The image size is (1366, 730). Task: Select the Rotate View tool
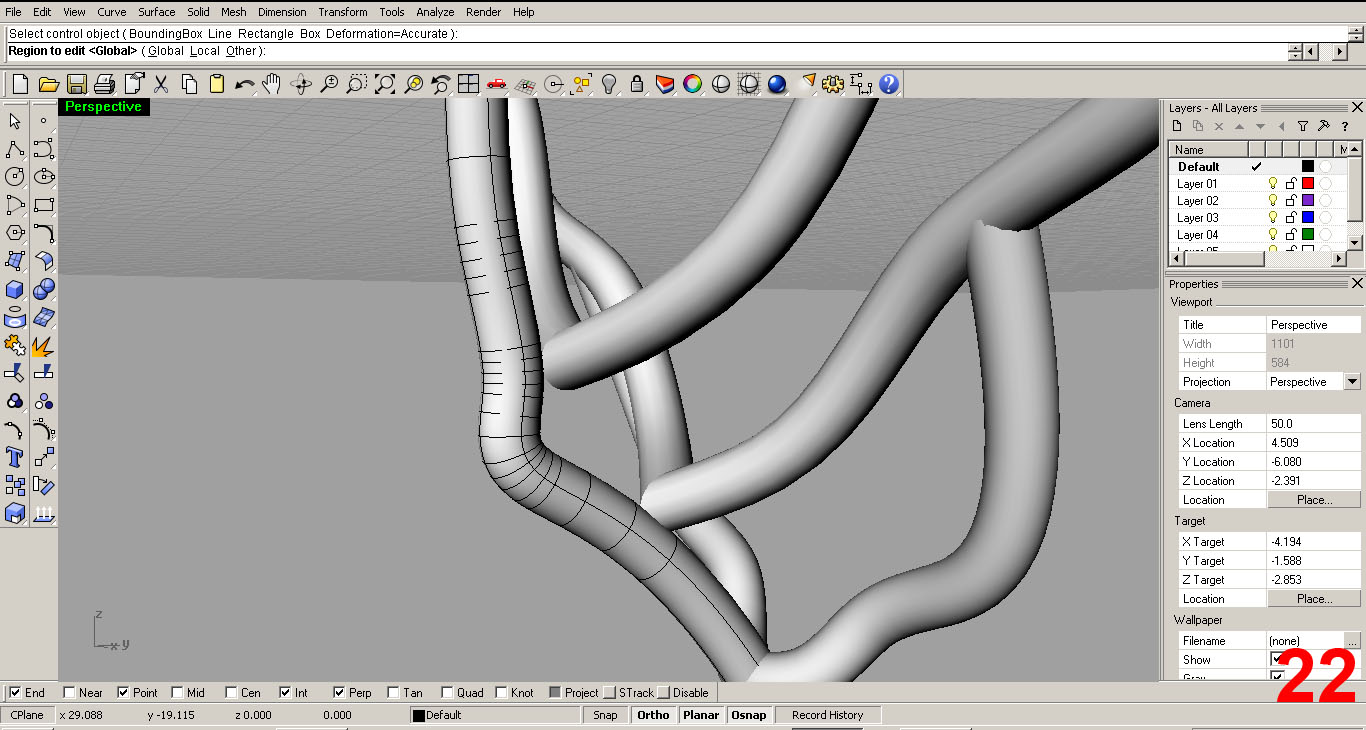click(x=300, y=84)
